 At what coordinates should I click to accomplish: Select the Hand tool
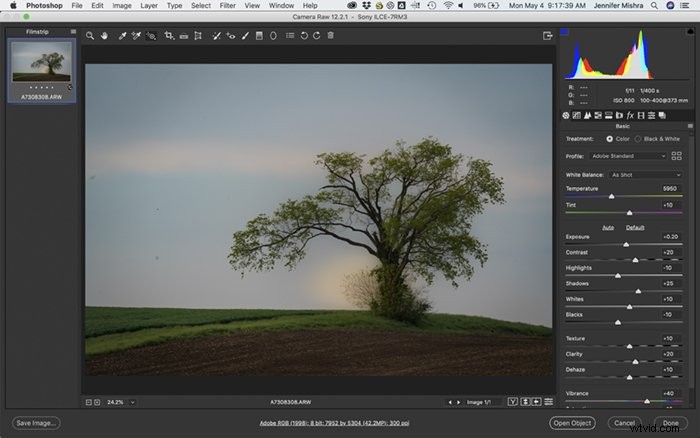(104, 36)
